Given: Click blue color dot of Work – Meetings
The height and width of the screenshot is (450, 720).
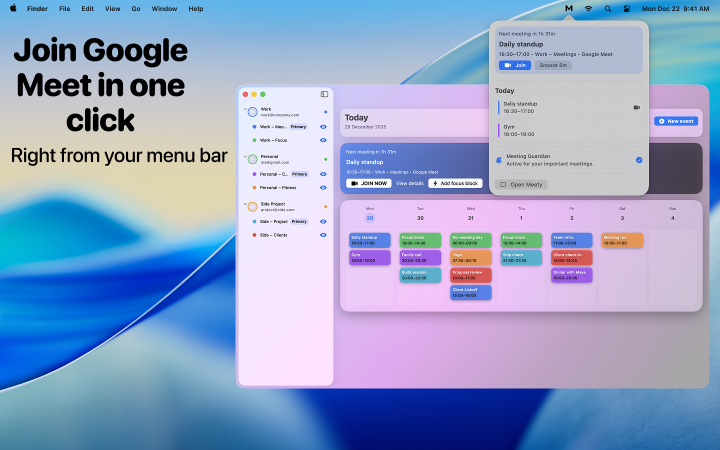Looking at the screenshot, I should (254, 127).
